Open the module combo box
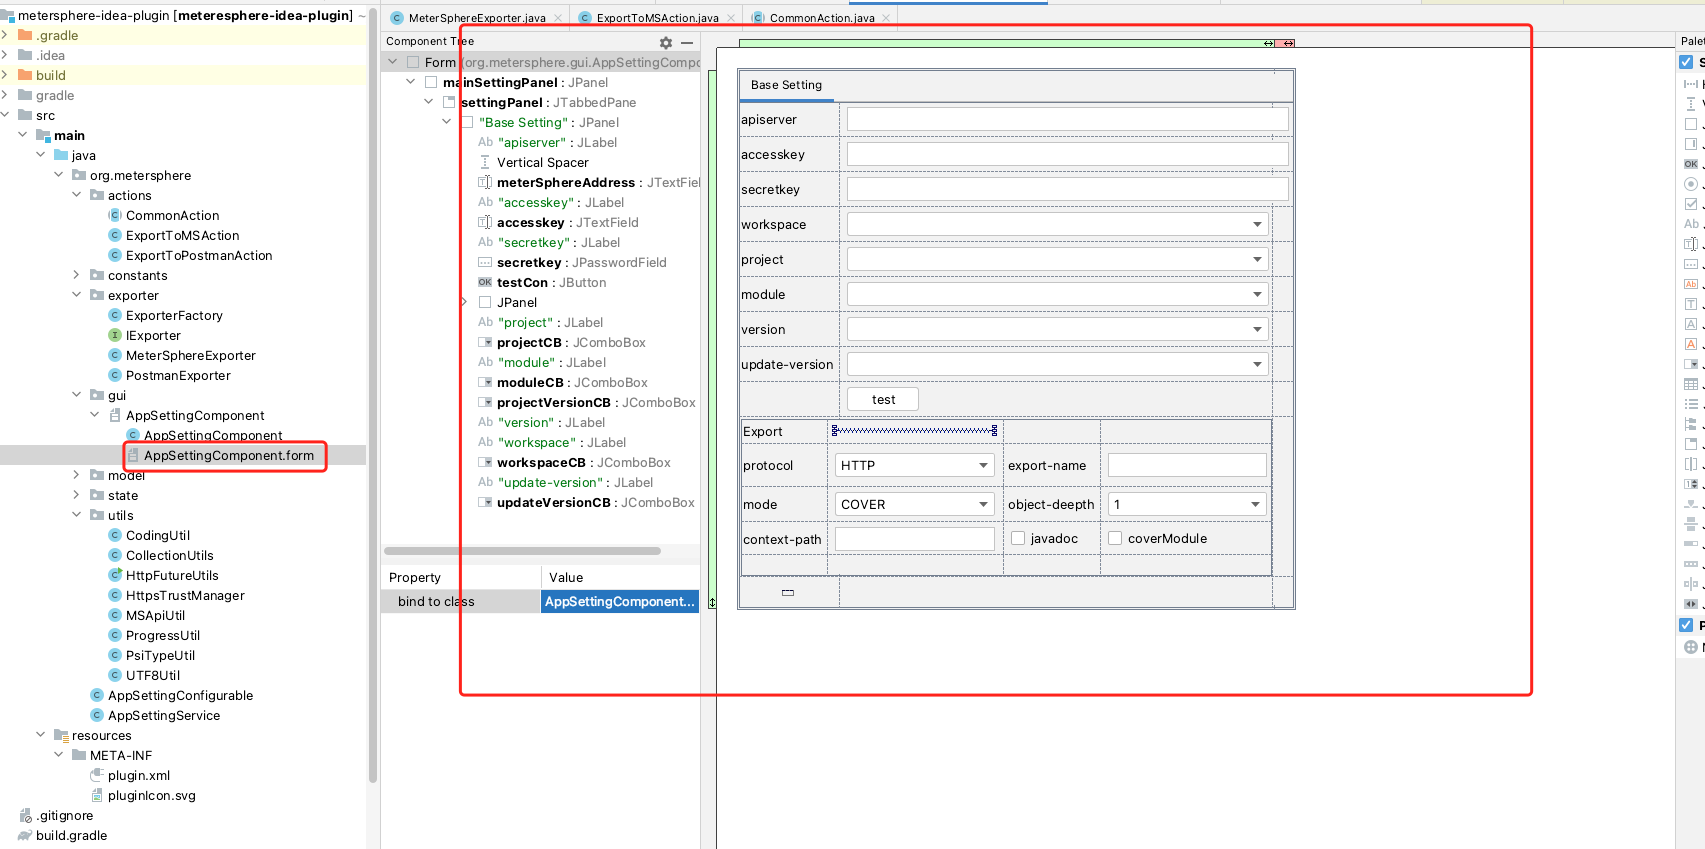The width and height of the screenshot is (1705, 849). [1058, 294]
